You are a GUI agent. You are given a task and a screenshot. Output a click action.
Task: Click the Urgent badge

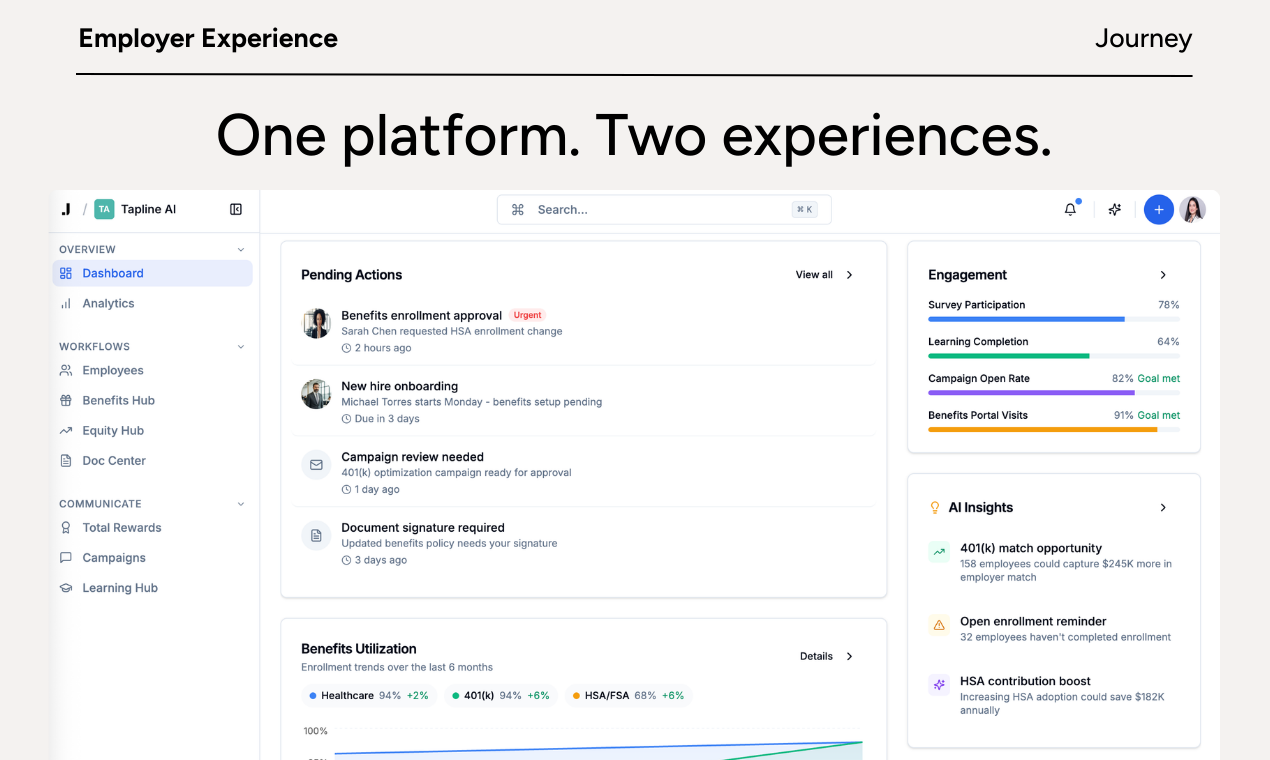(x=527, y=315)
